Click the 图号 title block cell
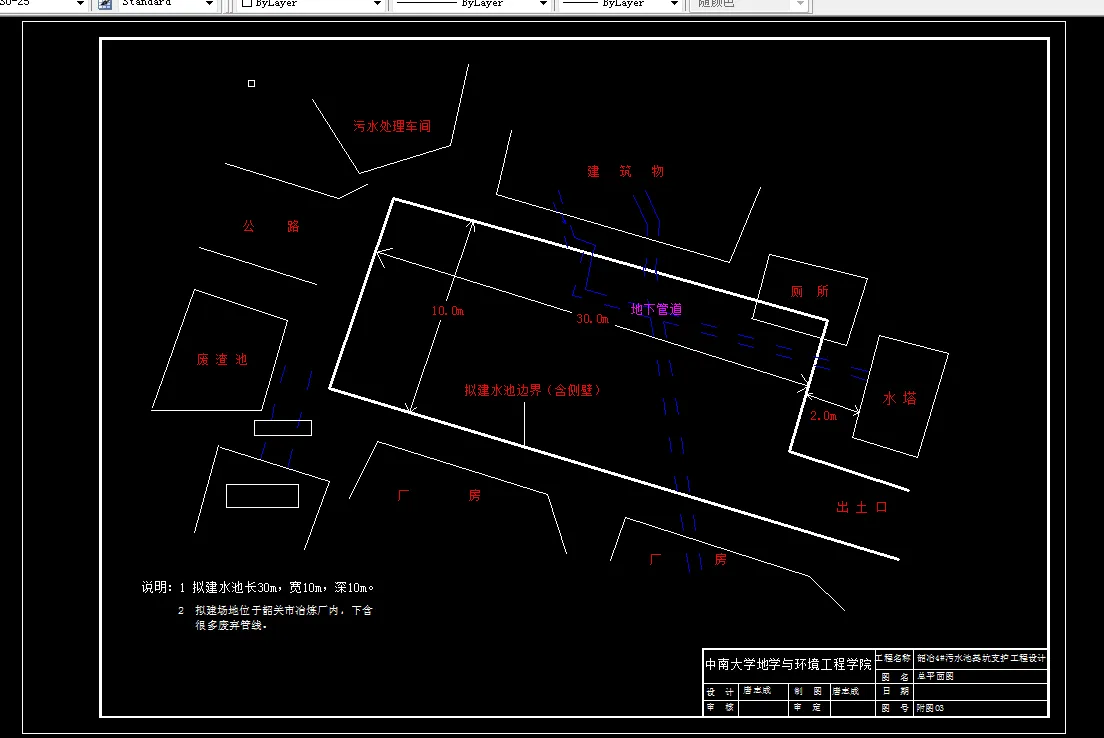This screenshot has width=1104, height=738. pos(895,708)
